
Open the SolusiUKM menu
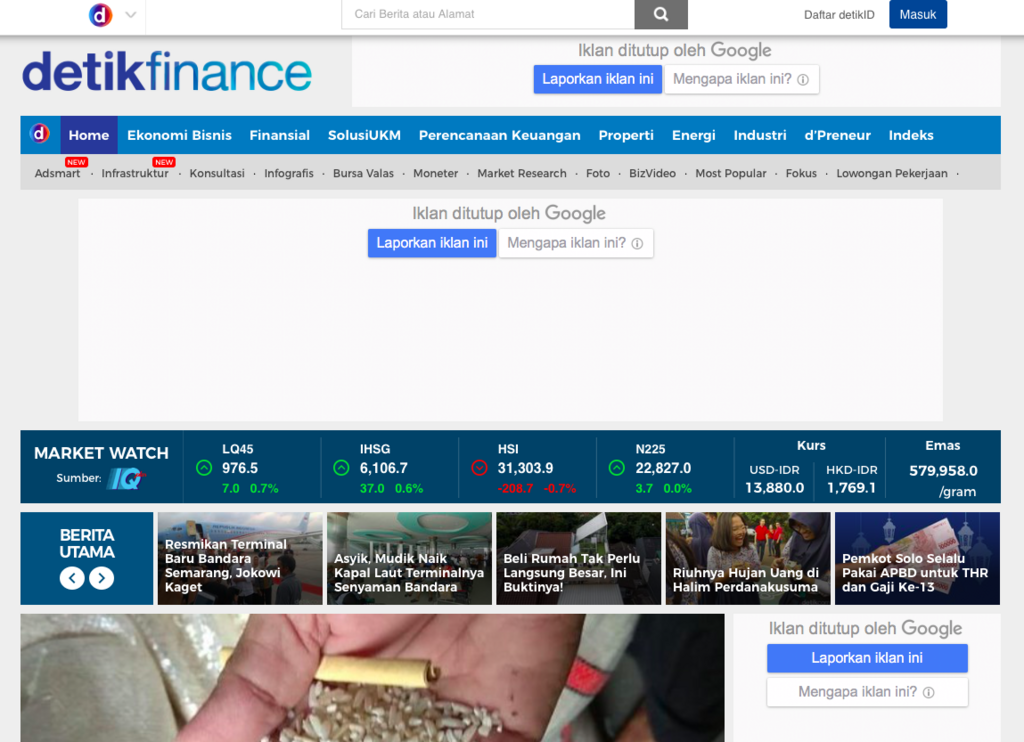(364, 135)
